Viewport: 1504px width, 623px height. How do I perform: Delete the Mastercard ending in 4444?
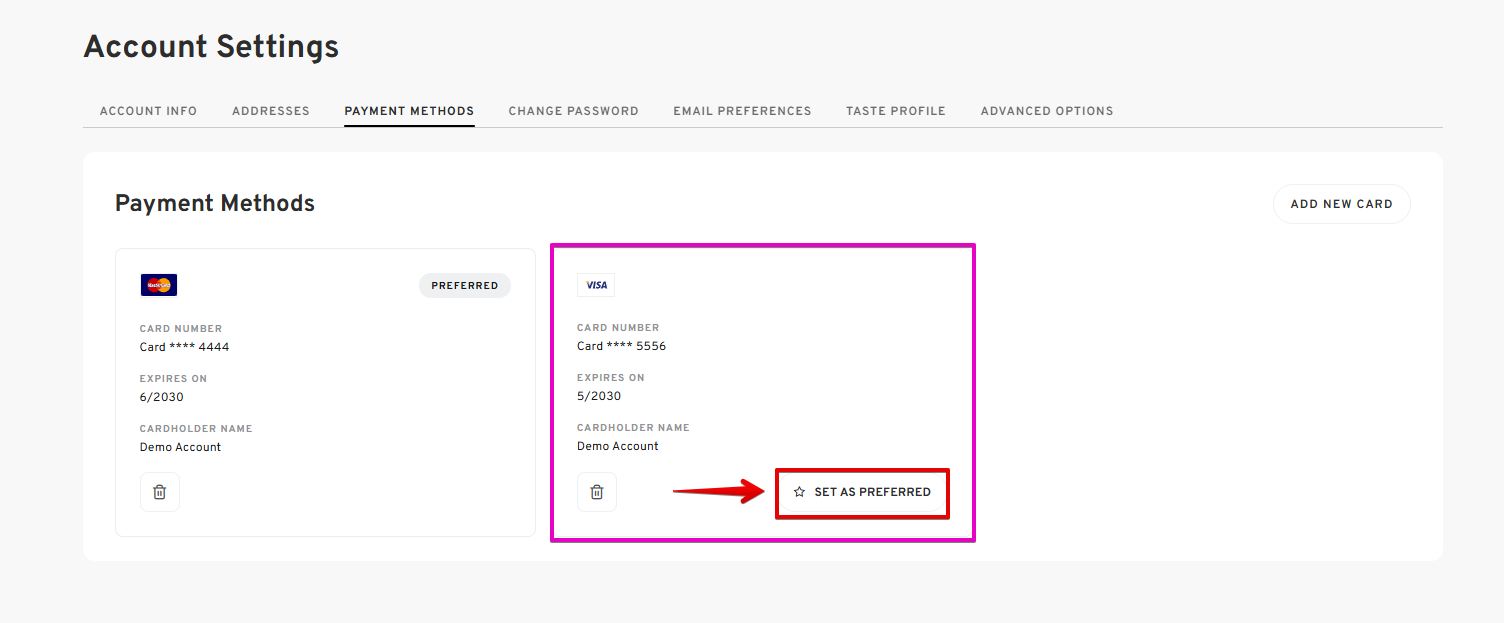tap(160, 492)
